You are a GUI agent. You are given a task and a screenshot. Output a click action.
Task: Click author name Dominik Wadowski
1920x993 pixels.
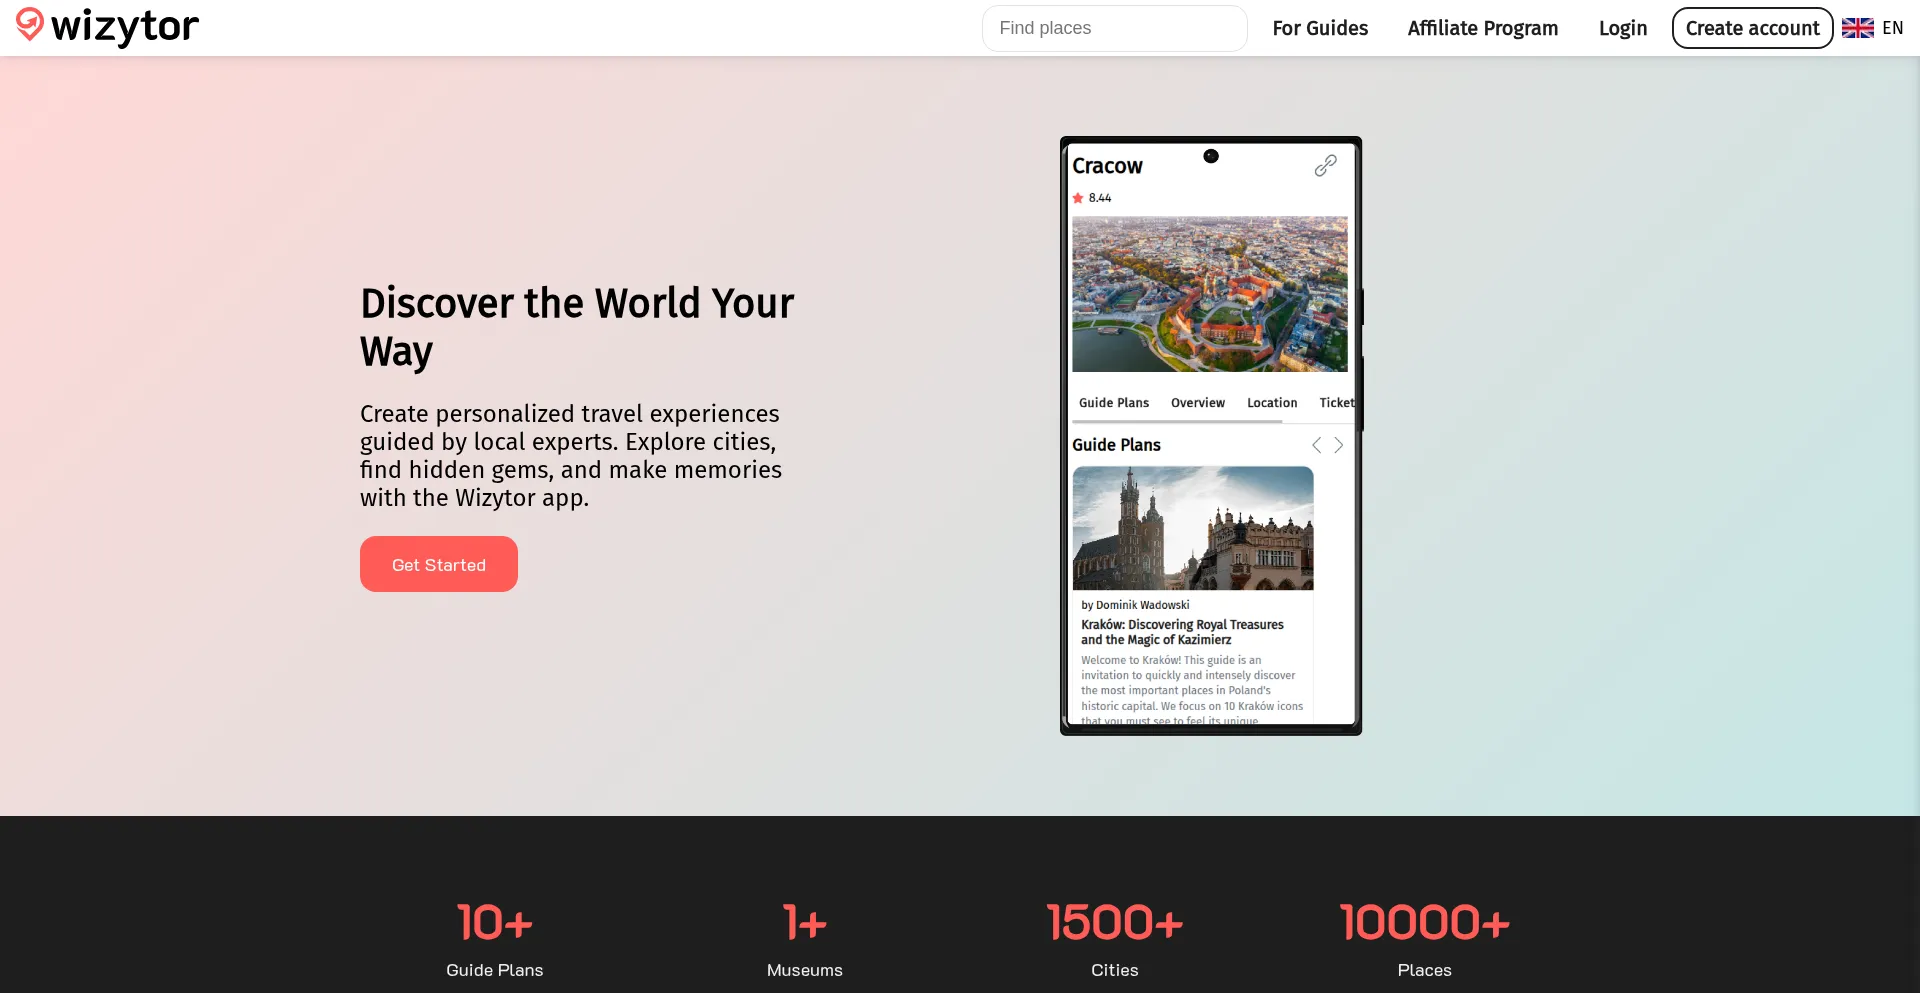pos(1143,605)
